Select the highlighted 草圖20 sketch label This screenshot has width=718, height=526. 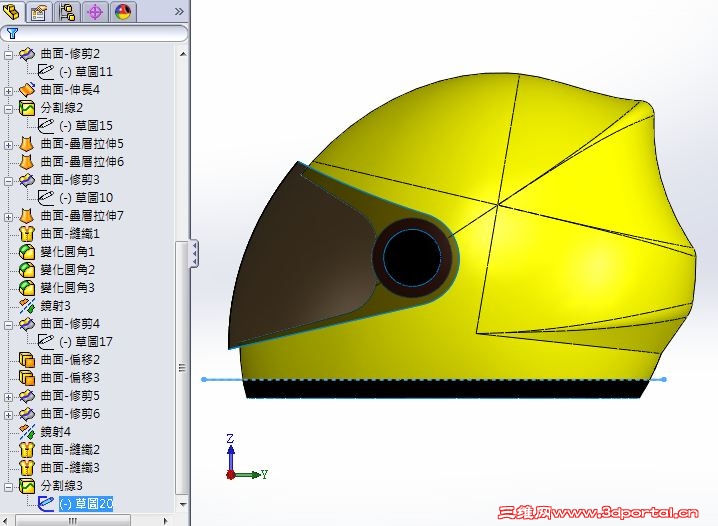(86, 504)
